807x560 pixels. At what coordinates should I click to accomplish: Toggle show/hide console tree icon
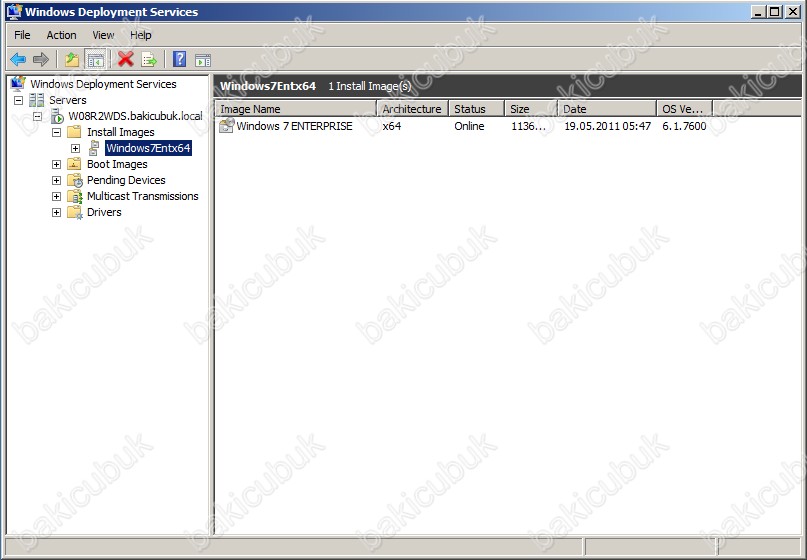(95, 60)
